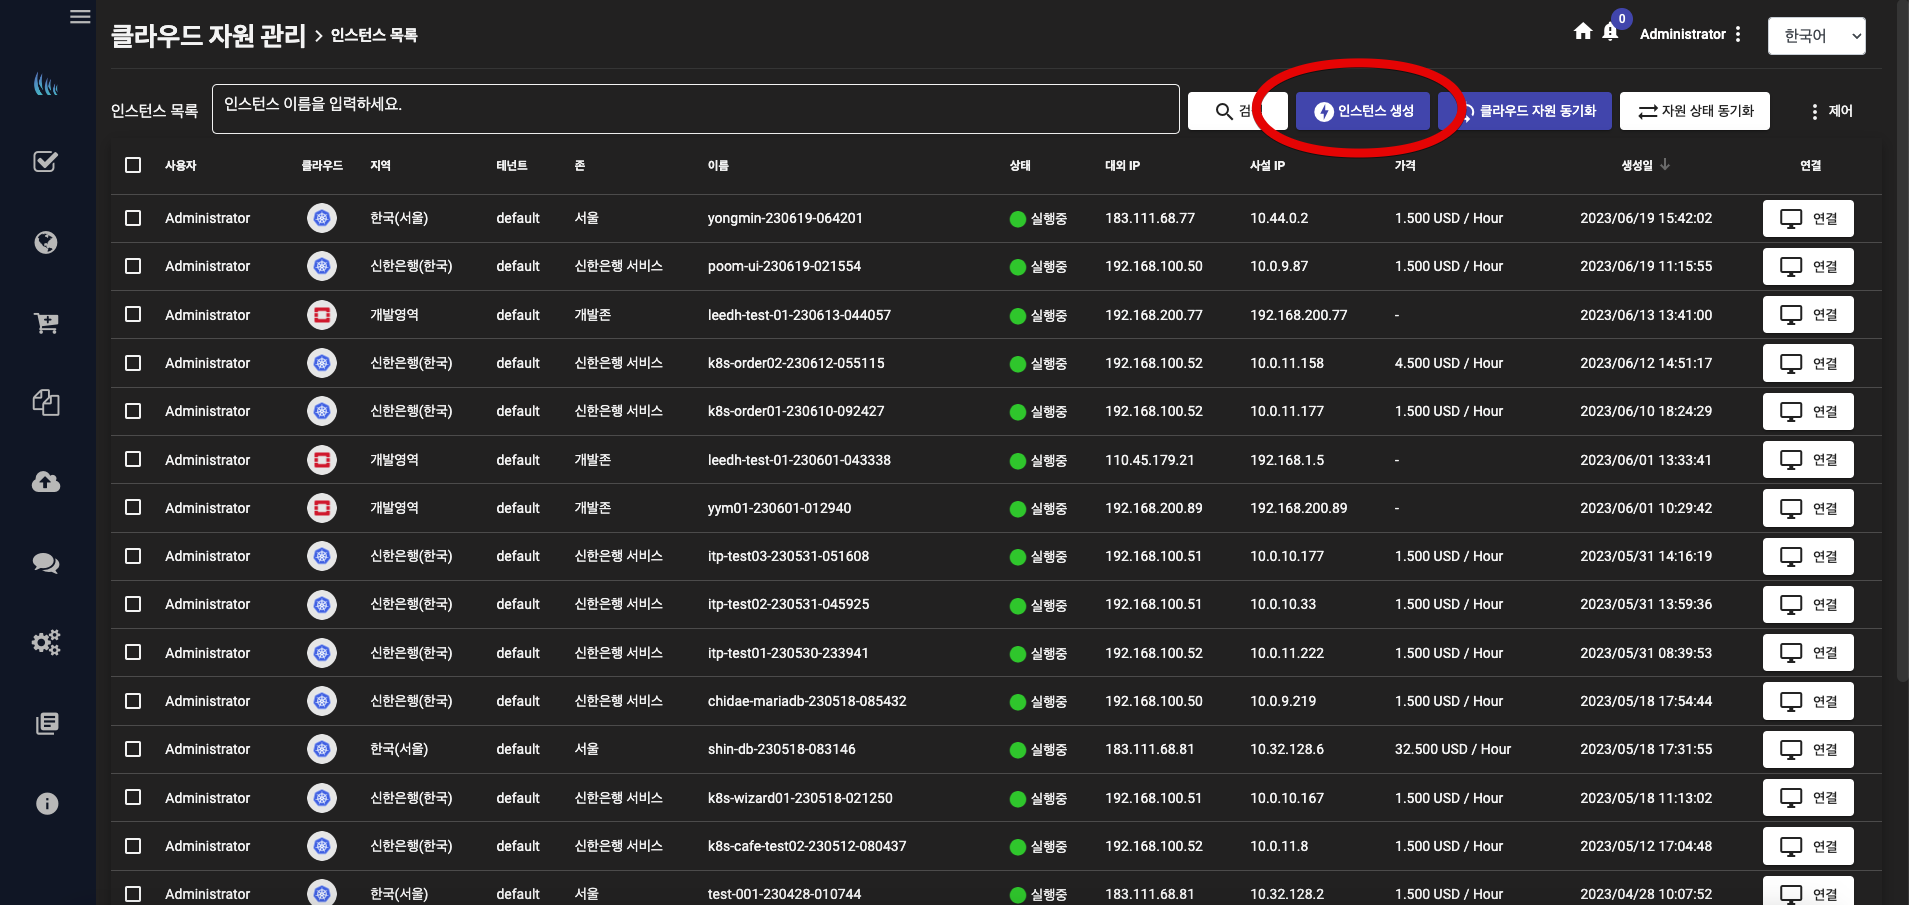Open the shopping cart sidebar icon

coord(46,323)
